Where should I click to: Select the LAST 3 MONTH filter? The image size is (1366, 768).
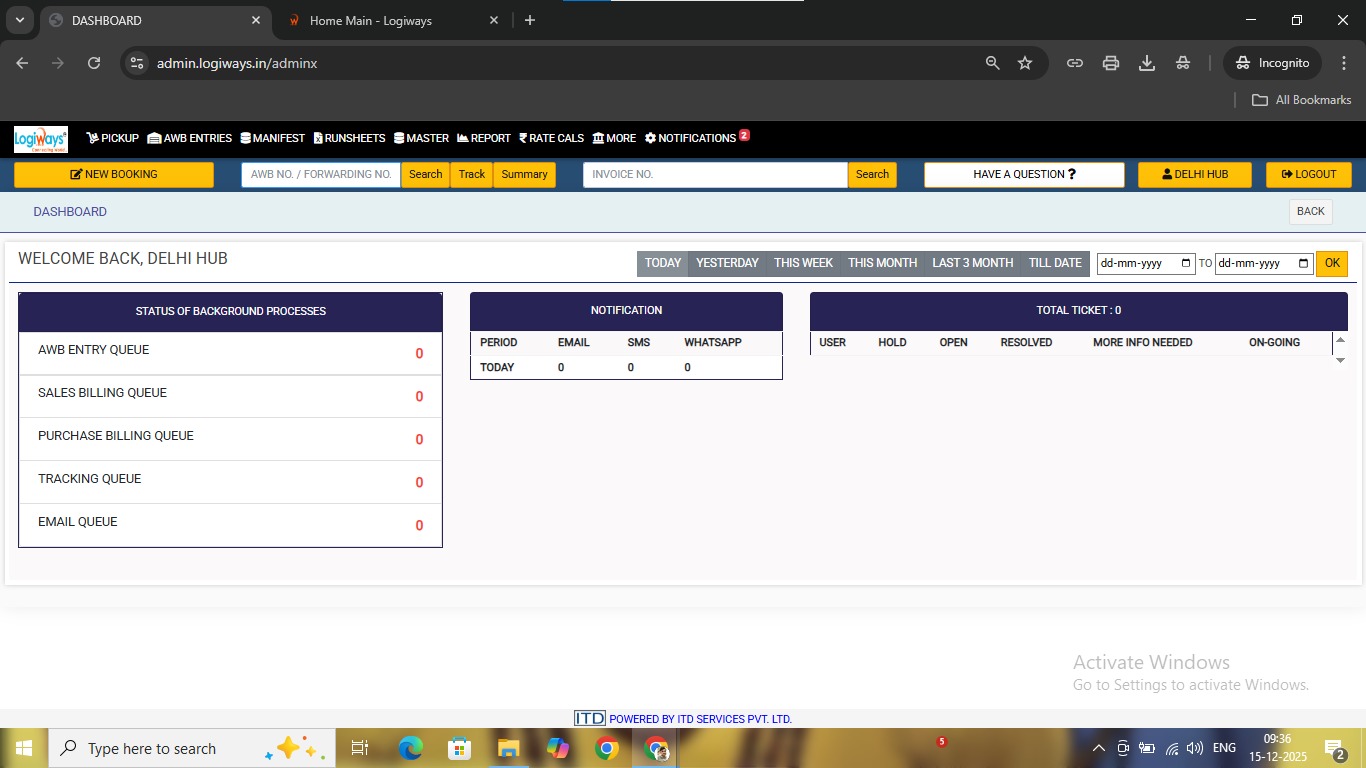click(x=972, y=263)
